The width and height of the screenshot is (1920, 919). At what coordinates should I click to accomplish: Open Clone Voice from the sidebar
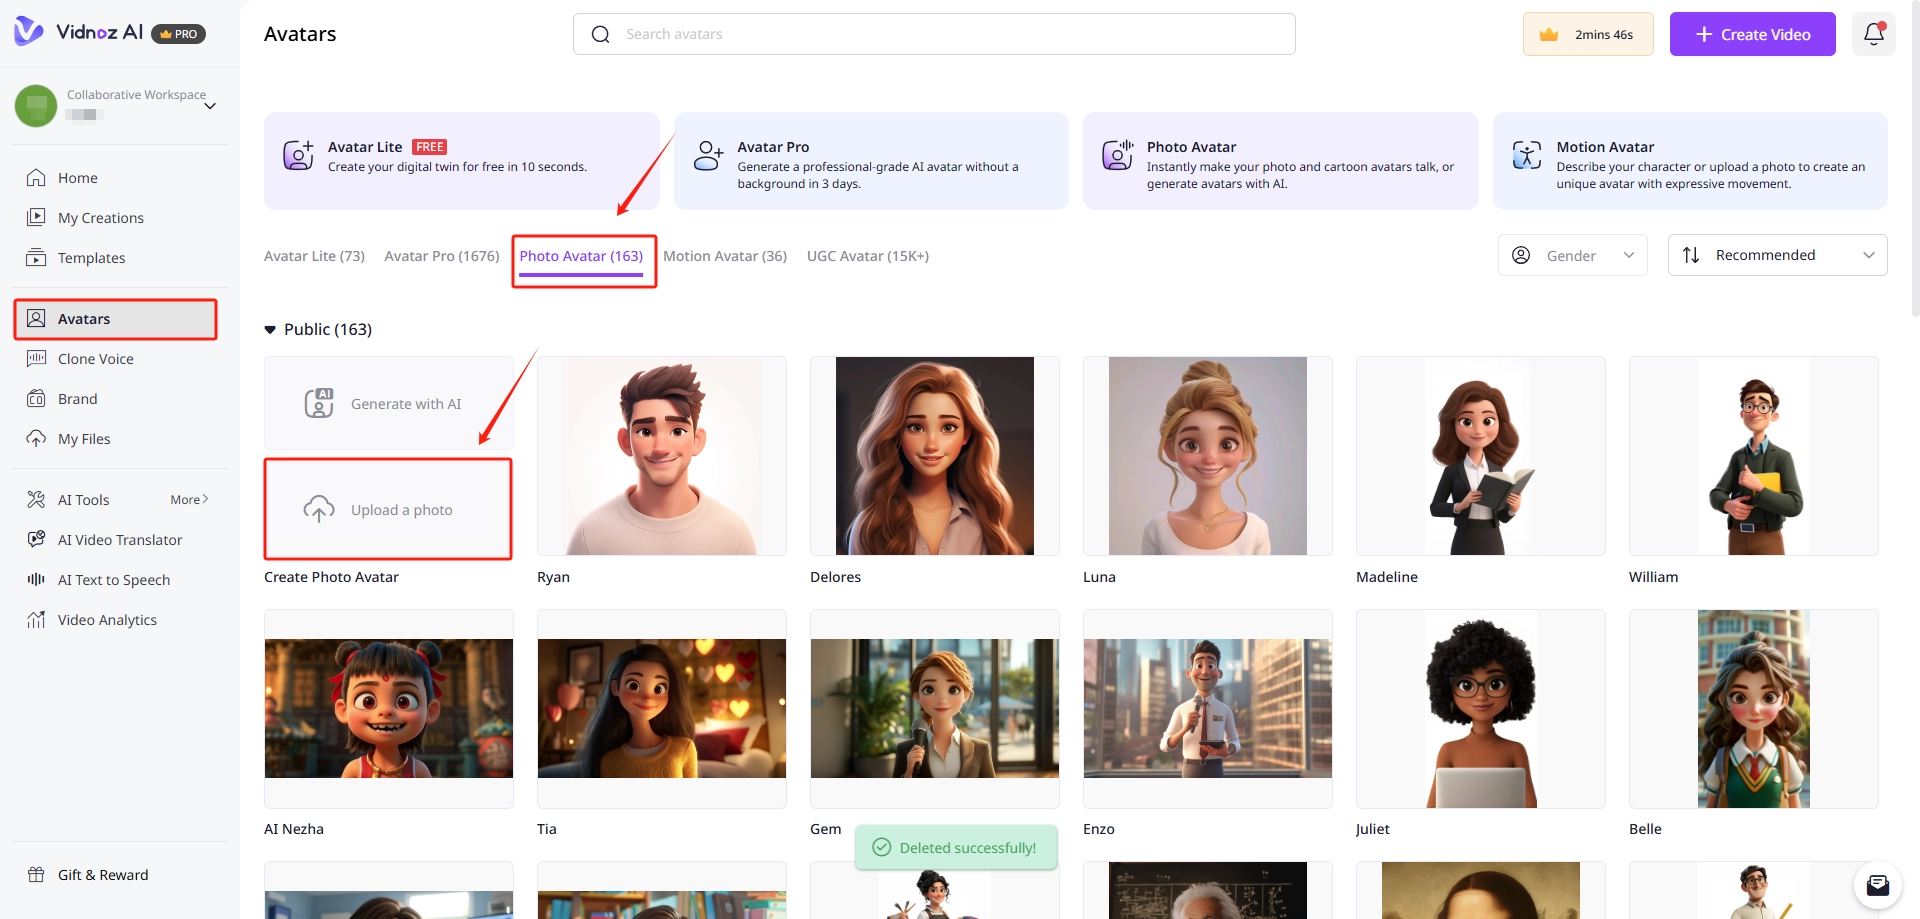click(x=95, y=359)
